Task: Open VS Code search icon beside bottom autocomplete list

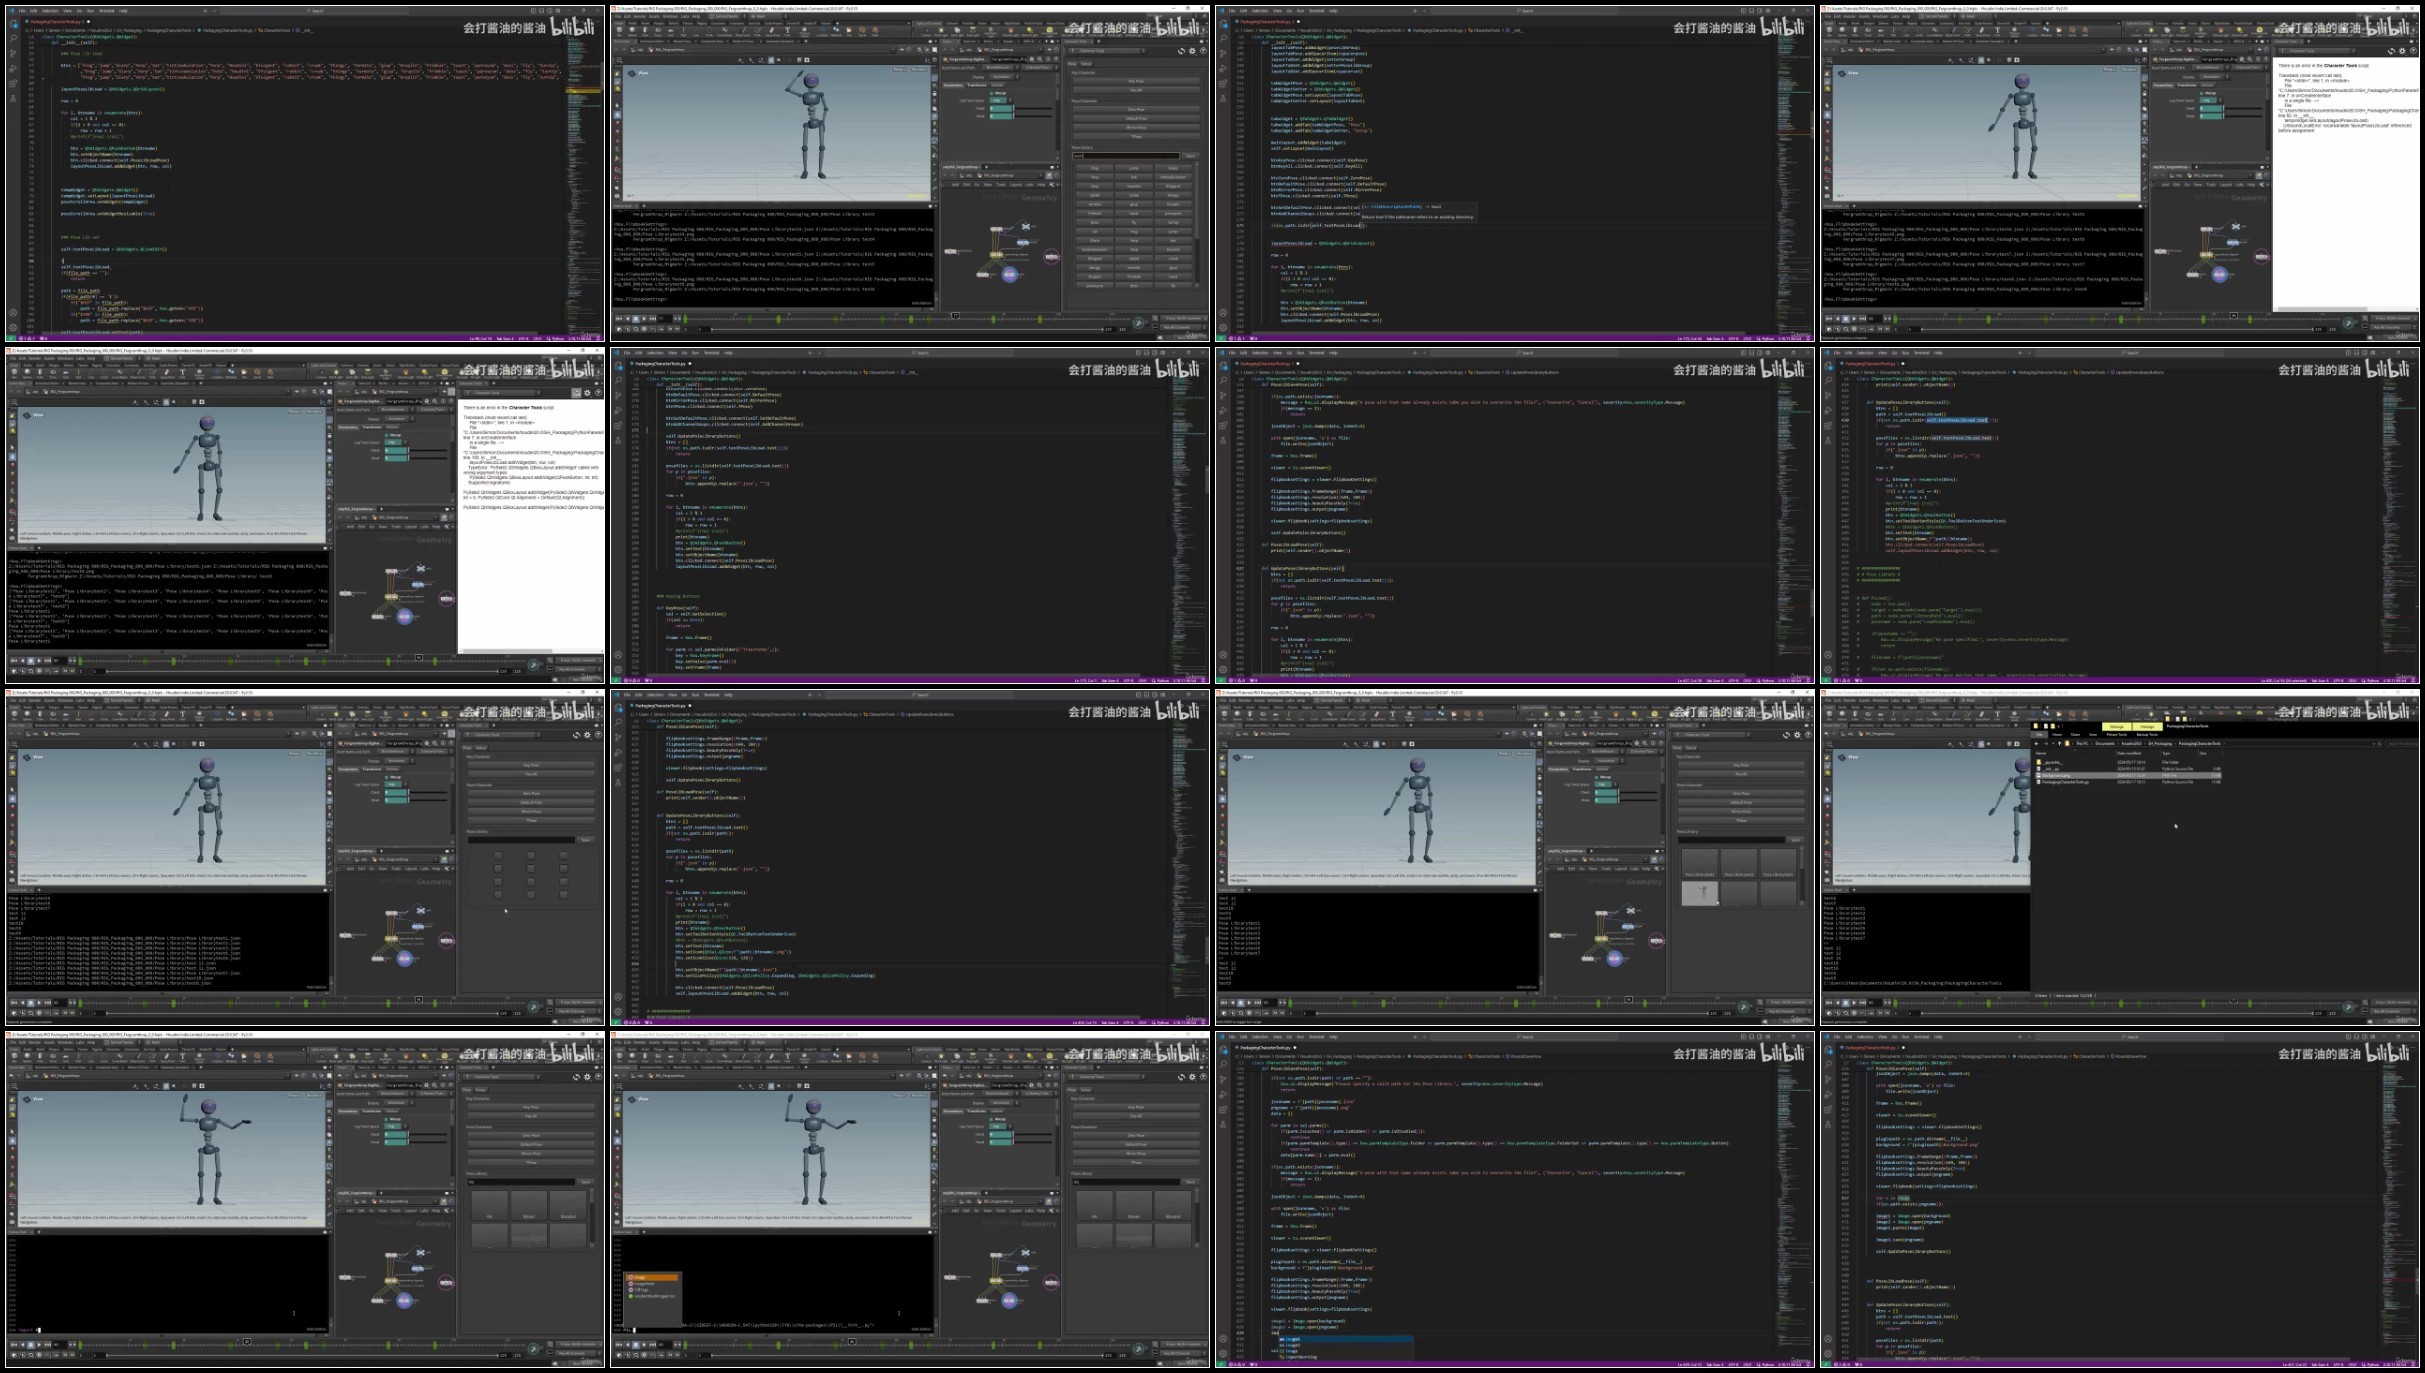Action: [1223, 1064]
